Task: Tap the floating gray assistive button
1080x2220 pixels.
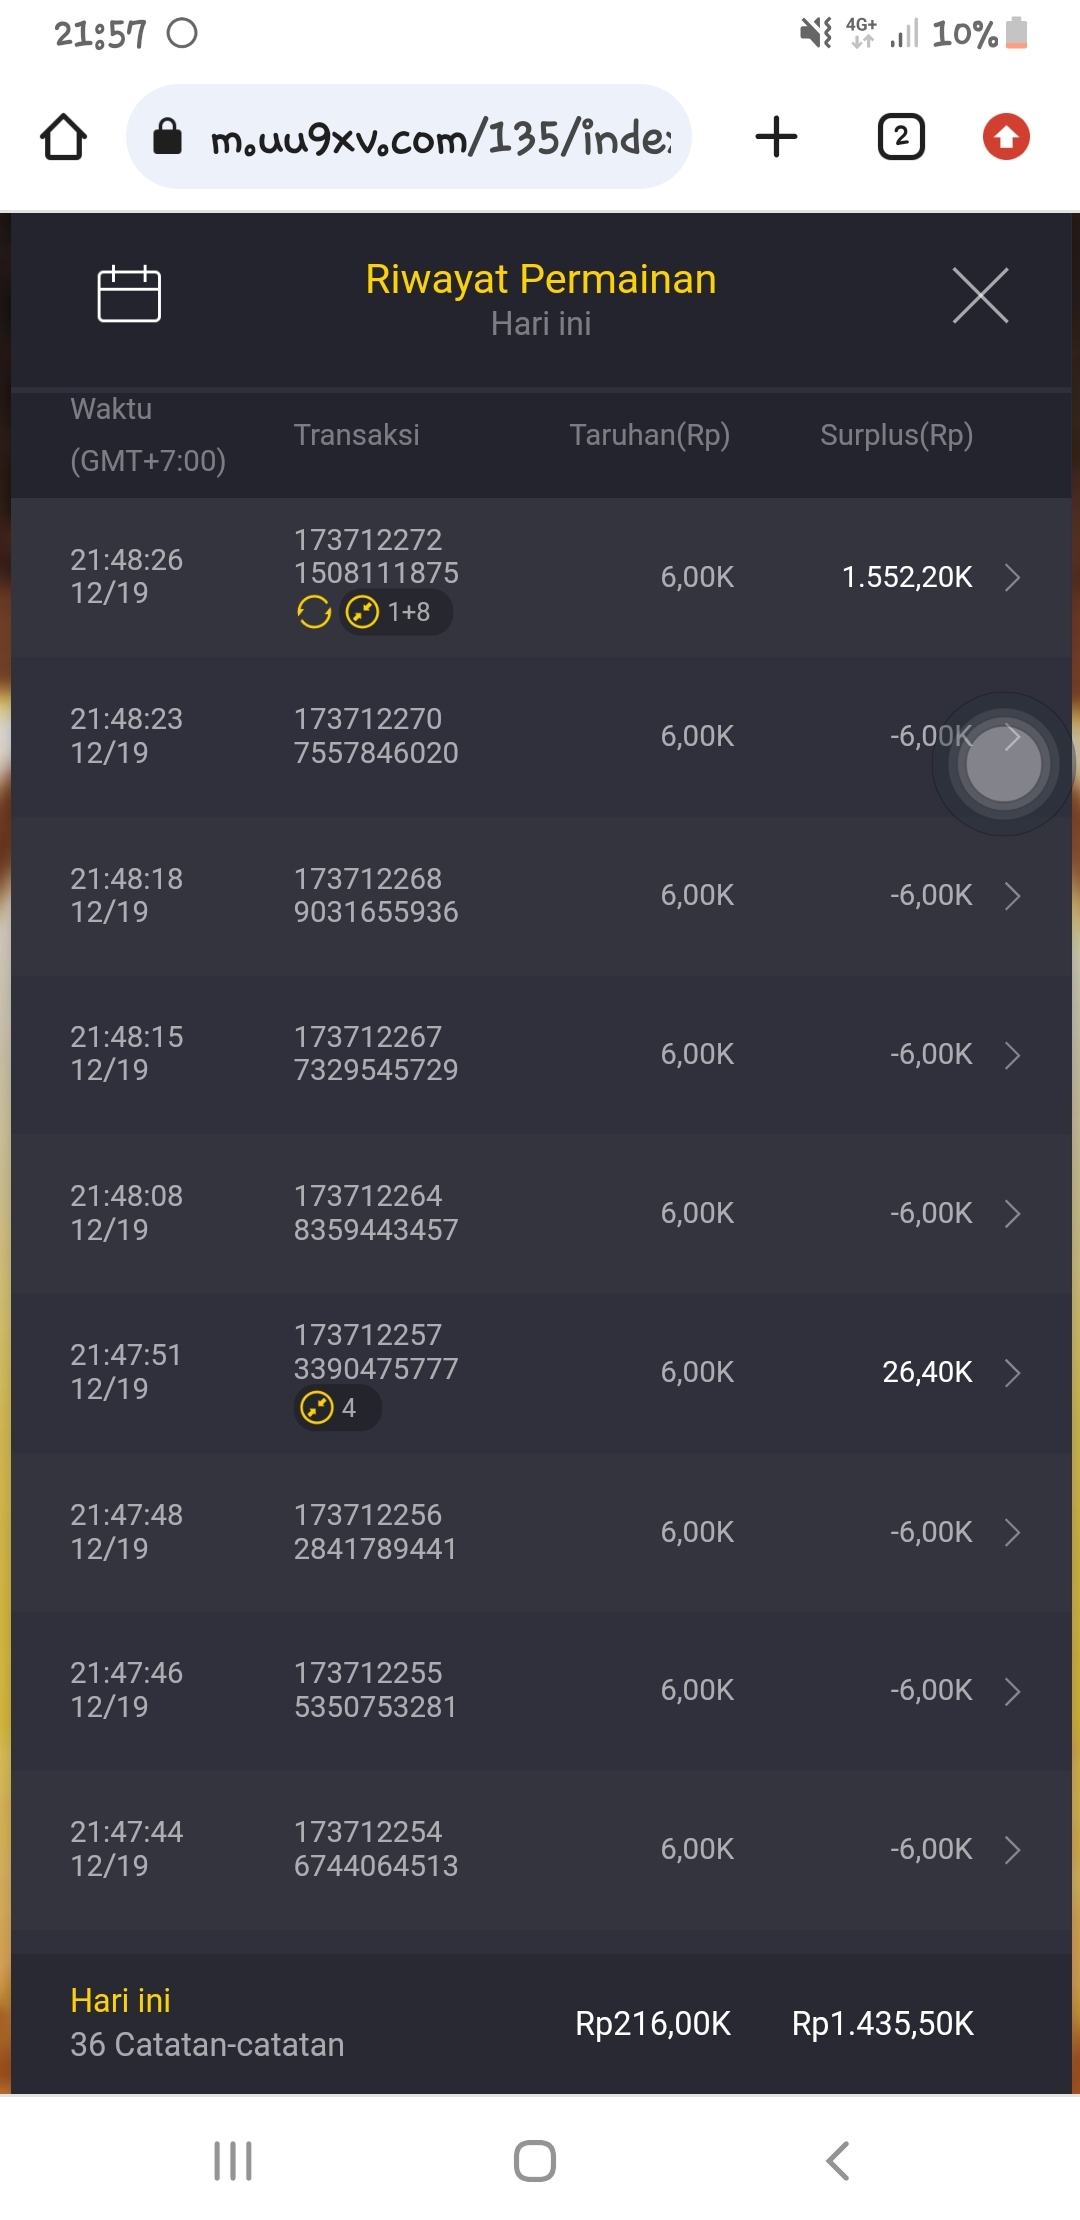Action: coord(1003,765)
